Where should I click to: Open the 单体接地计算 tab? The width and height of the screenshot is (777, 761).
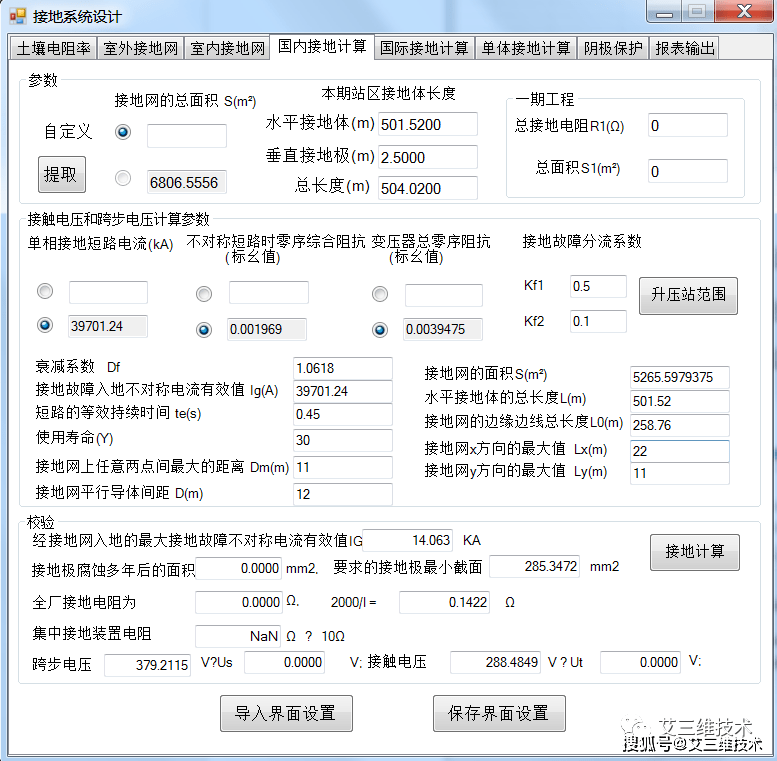click(526, 48)
